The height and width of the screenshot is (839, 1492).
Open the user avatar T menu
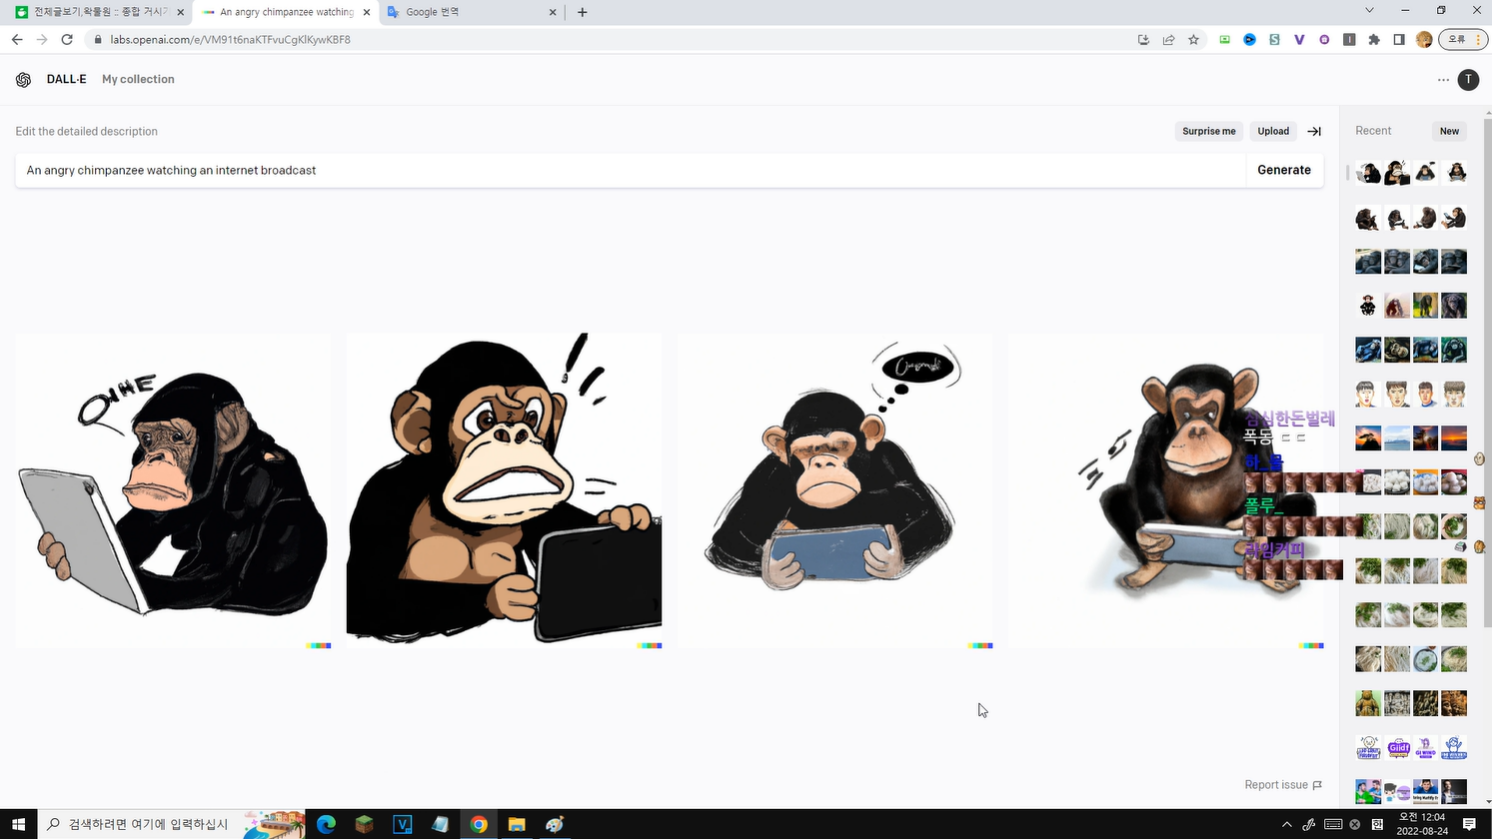(1468, 80)
